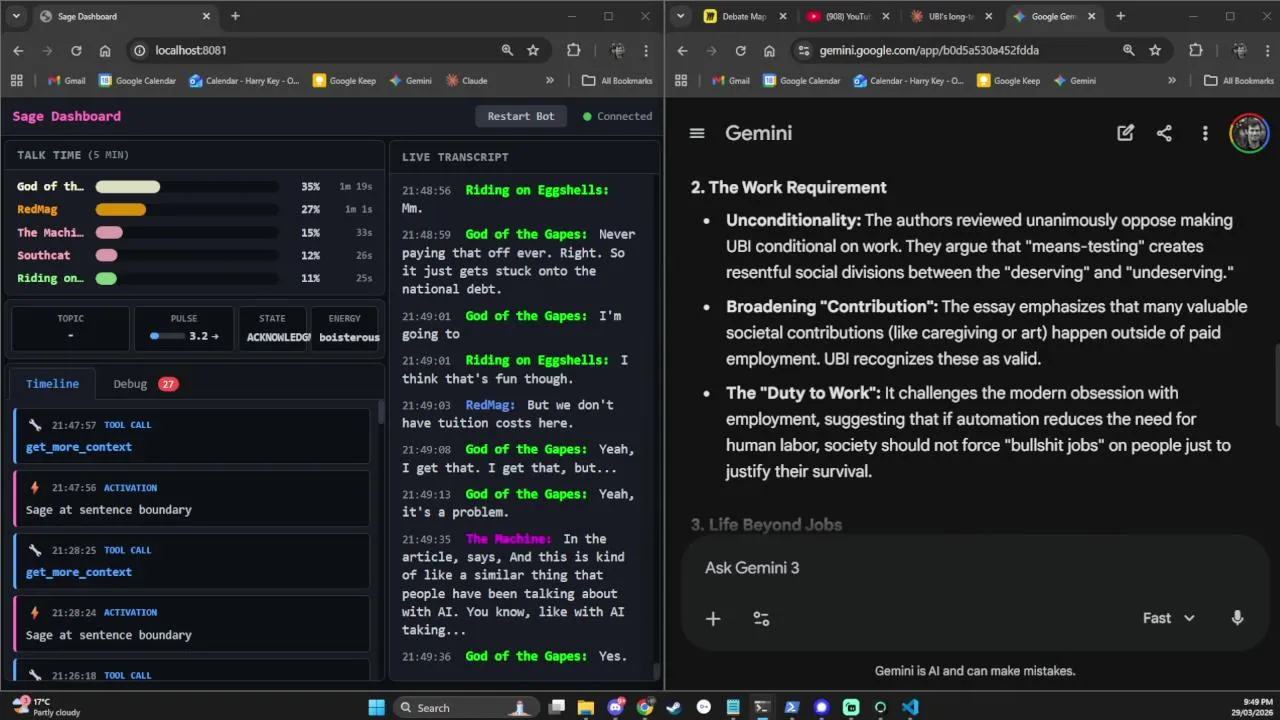Viewport: 1280px width, 720px height.
Task: Expand hidden bookmarks chevron in left window
Action: tap(549, 81)
